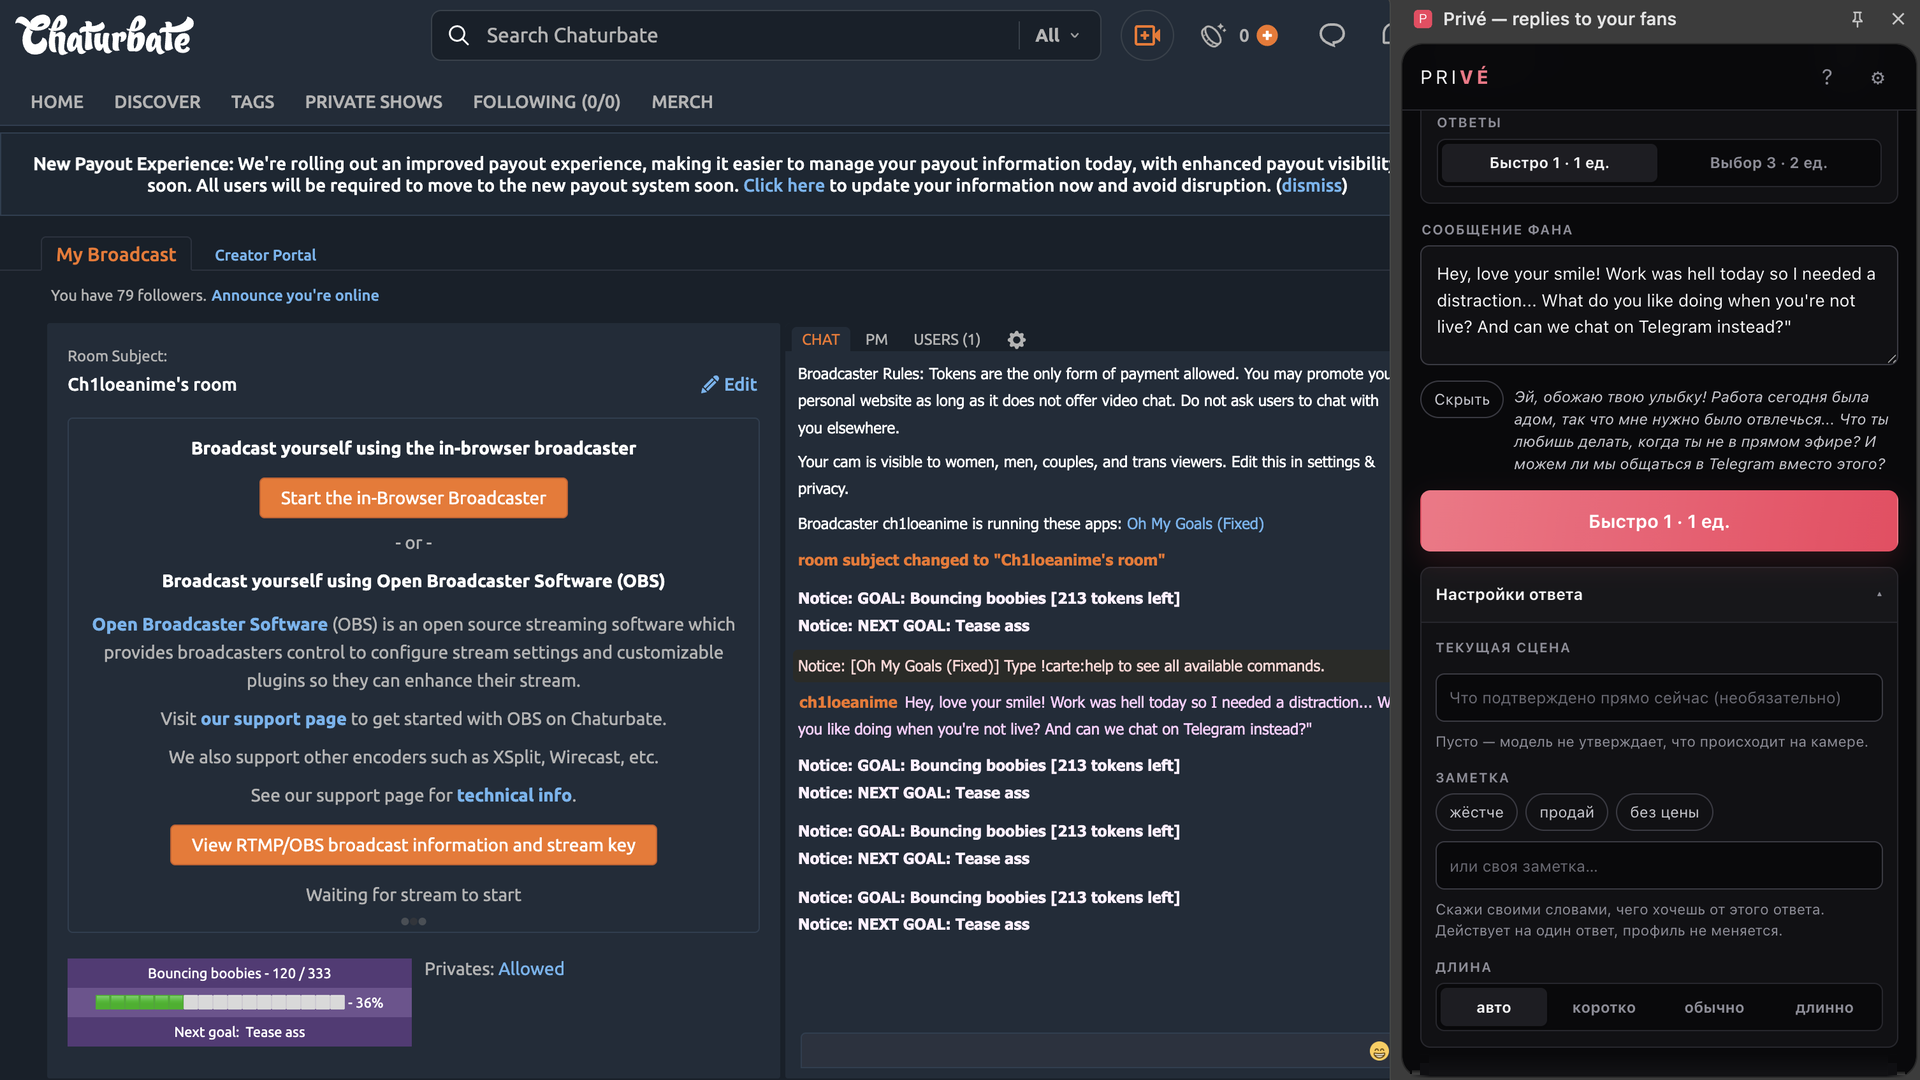1920x1080 pixels.
Task: Click the Privé help question mark icon
Action: tap(1827, 77)
